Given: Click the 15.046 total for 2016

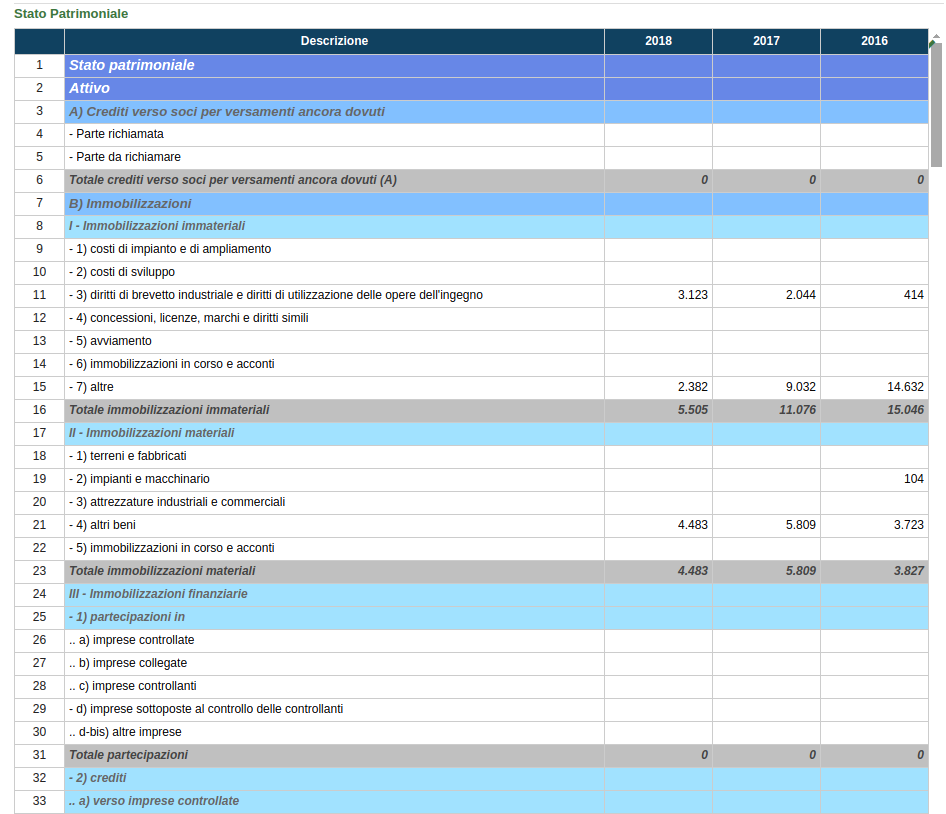Looking at the screenshot, I should 906,410.
